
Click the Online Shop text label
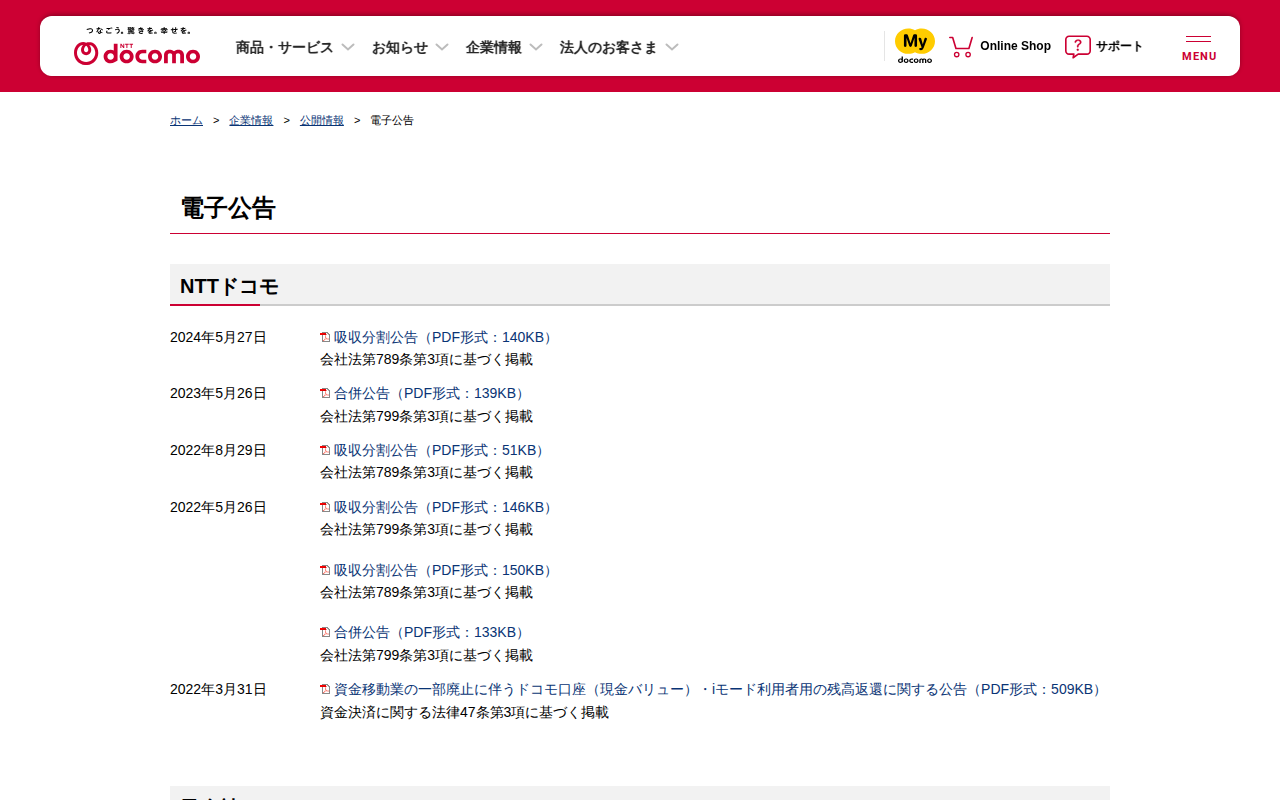click(x=1015, y=46)
